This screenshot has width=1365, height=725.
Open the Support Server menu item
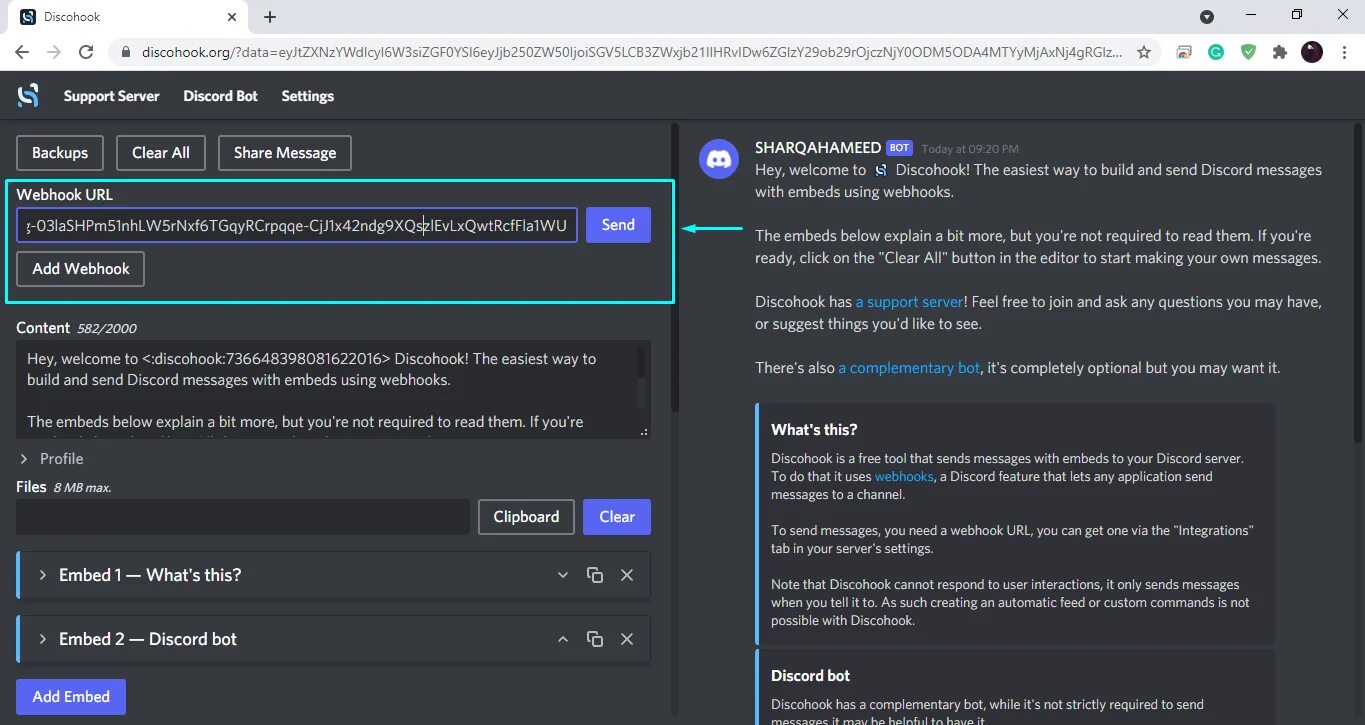tap(111, 96)
